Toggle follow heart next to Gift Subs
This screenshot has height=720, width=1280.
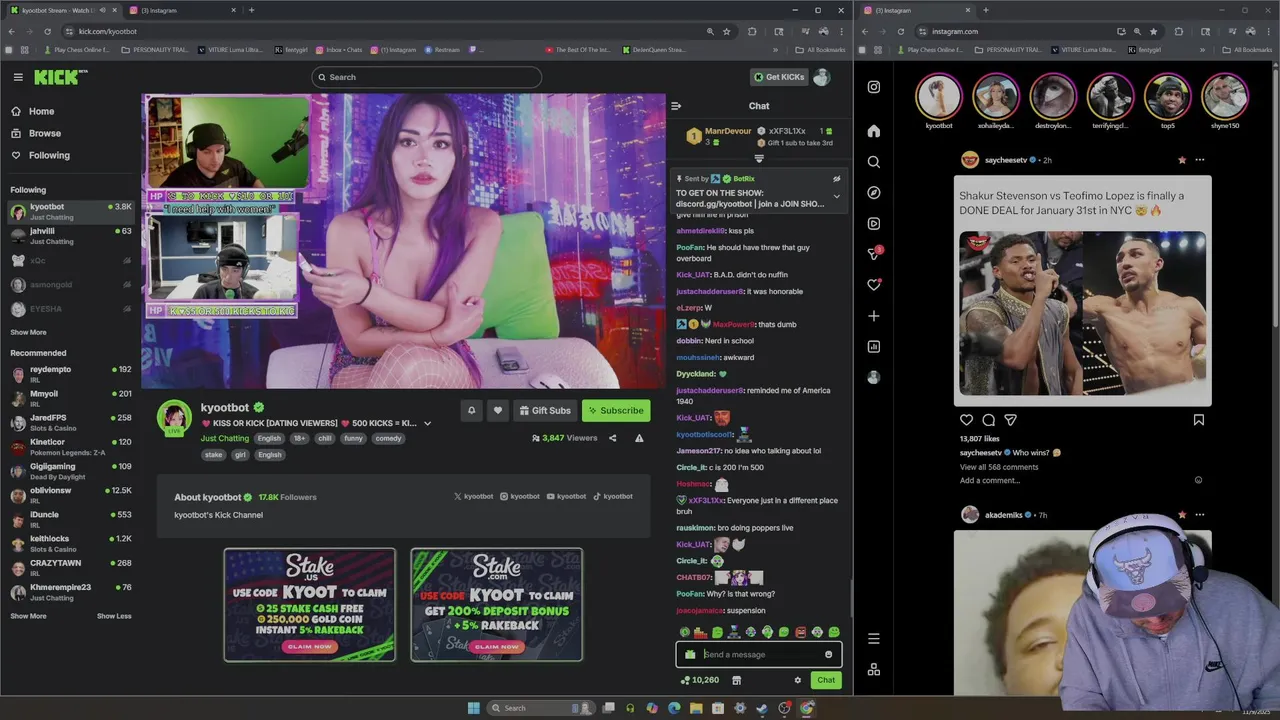[x=498, y=410]
